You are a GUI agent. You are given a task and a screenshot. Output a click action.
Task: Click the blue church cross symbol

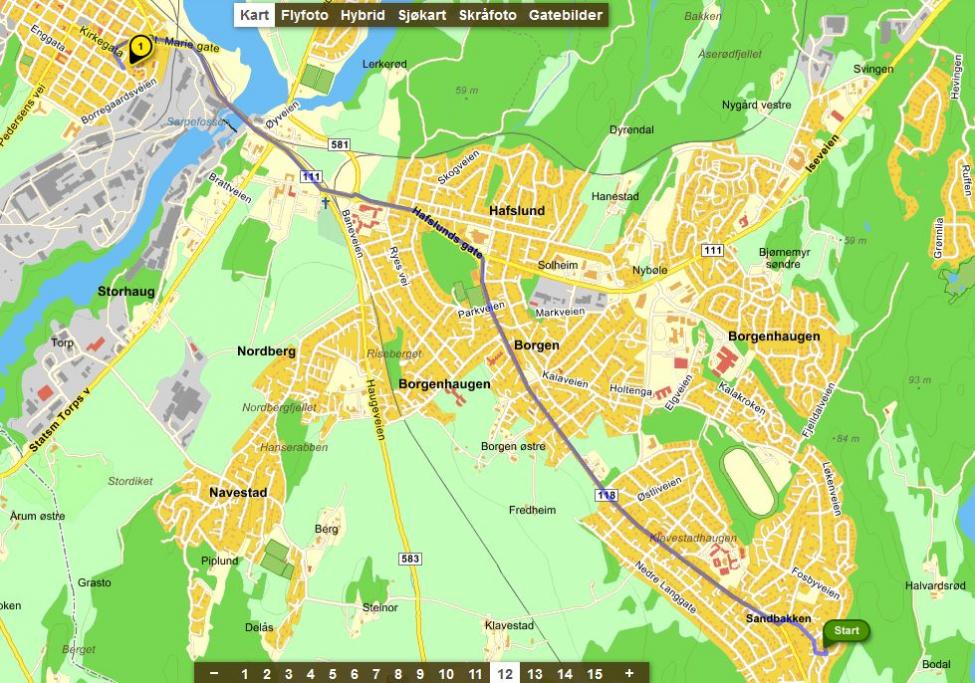(325, 202)
